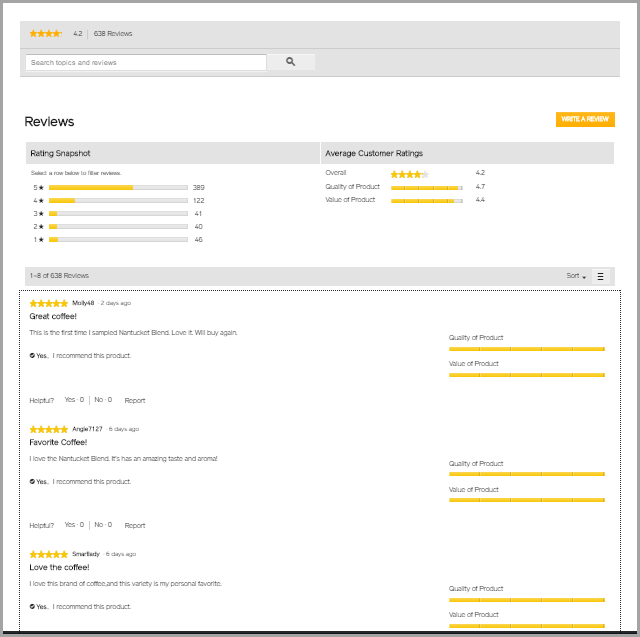Report Angie7127's review
The image size is (640, 637).
click(135, 525)
